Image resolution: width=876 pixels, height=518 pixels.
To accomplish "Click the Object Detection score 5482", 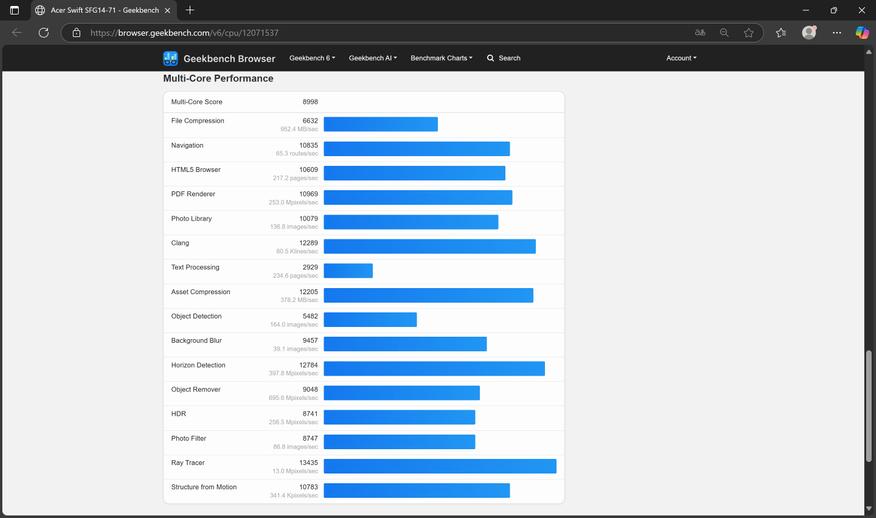I will (x=310, y=316).
